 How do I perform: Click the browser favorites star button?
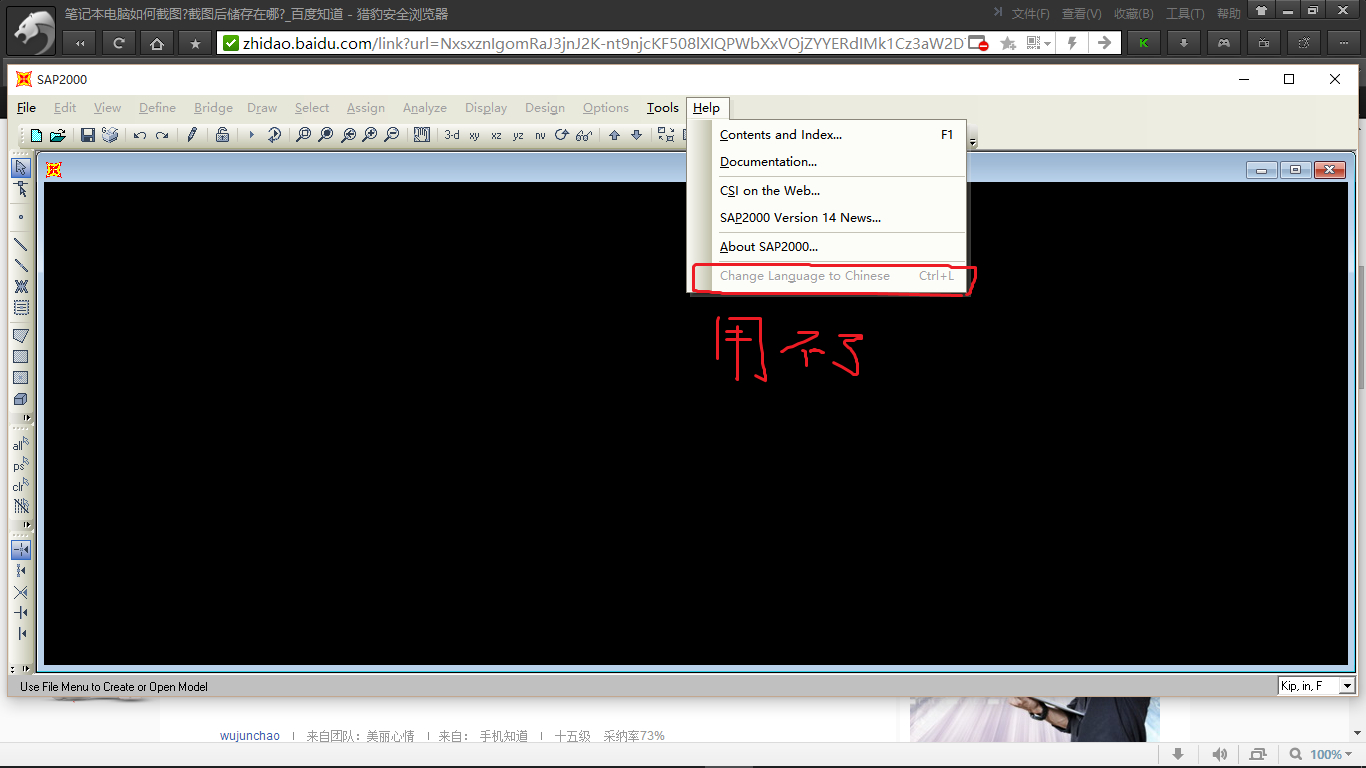[195, 43]
